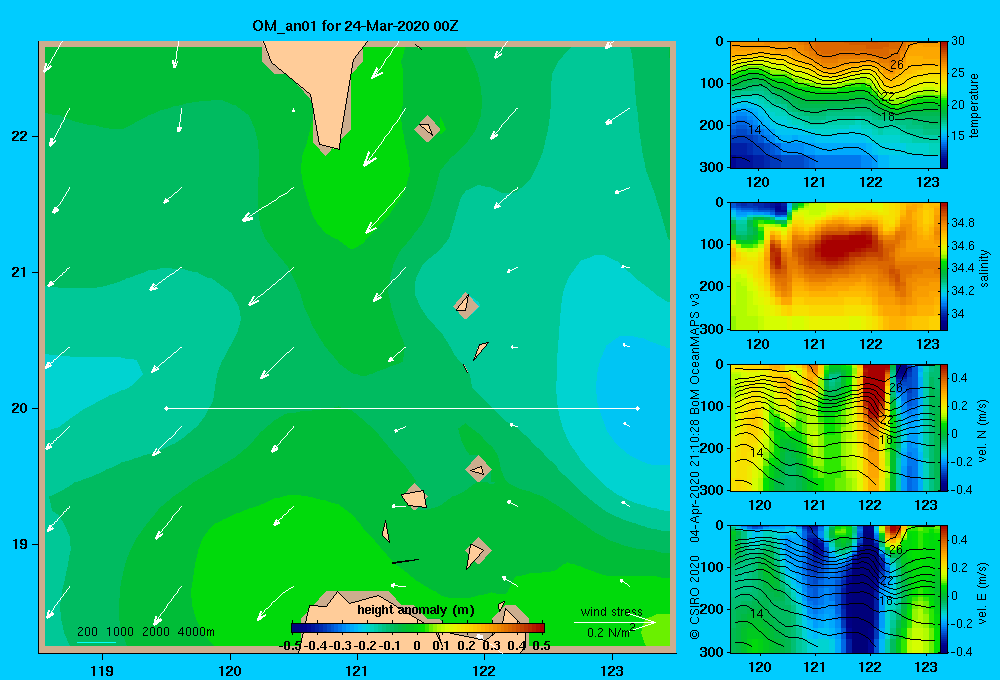Open the eastward velocity section plot
Screen dimensions: 1000x680
pos(834,589)
